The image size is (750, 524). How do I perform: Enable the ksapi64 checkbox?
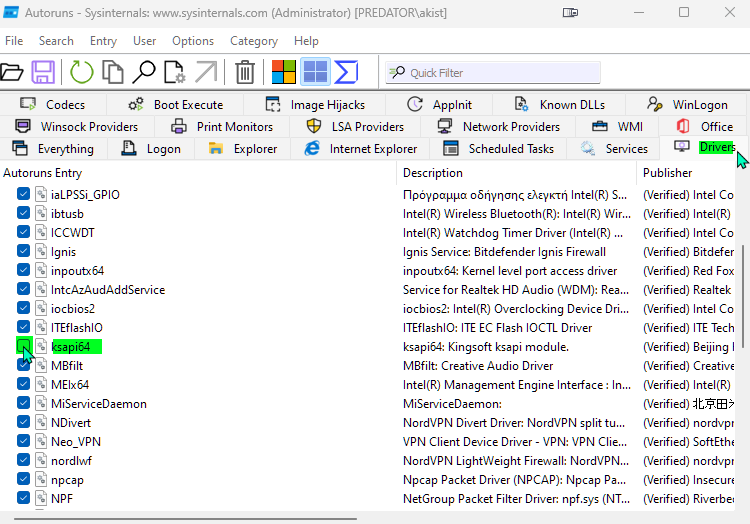[x=23, y=345]
